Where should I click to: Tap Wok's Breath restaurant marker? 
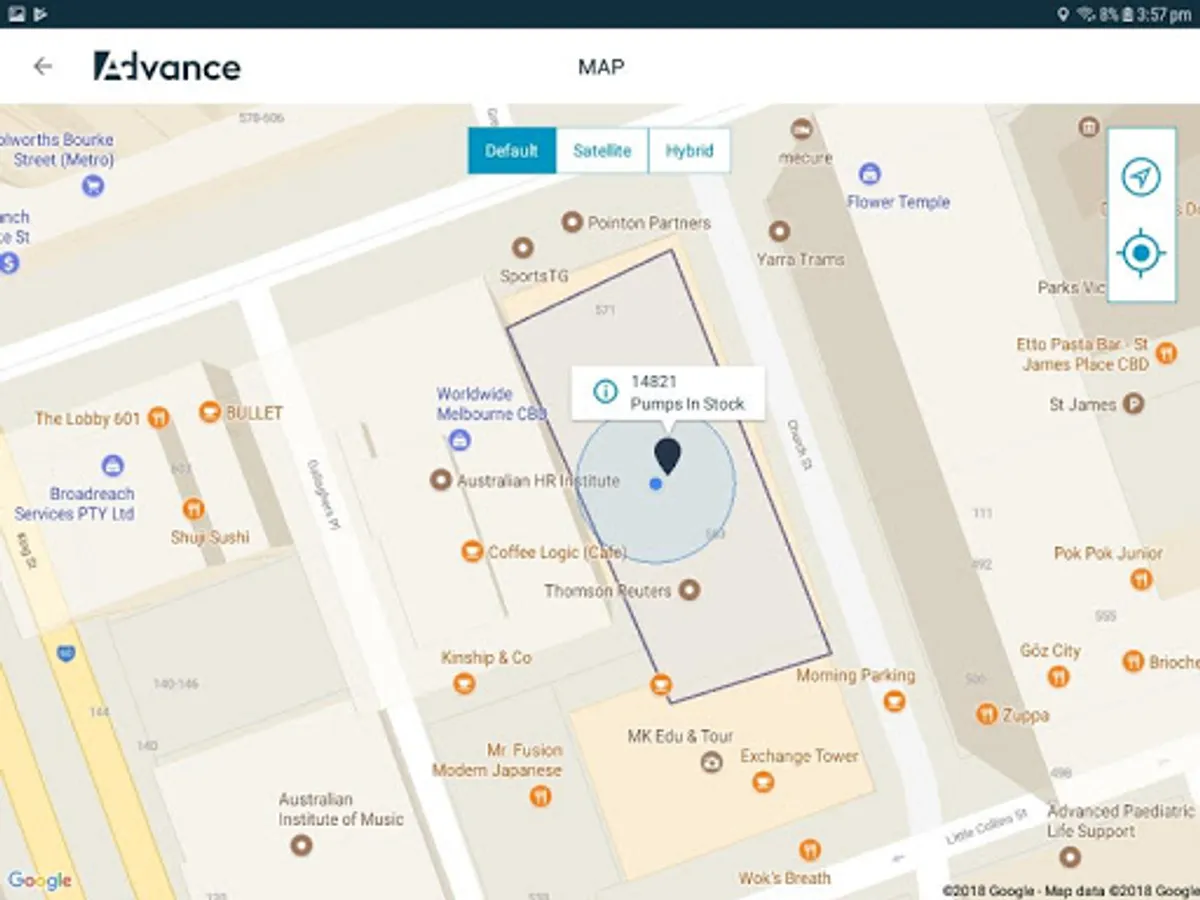810,850
